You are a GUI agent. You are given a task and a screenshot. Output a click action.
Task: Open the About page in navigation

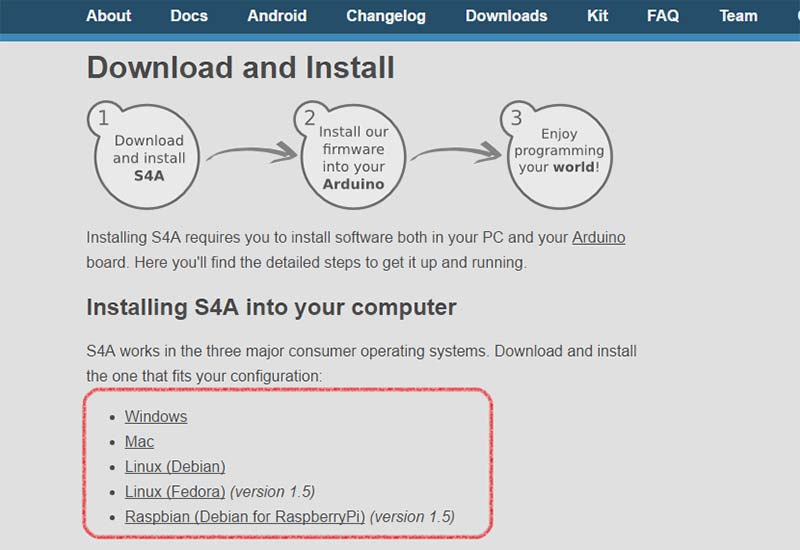point(109,16)
